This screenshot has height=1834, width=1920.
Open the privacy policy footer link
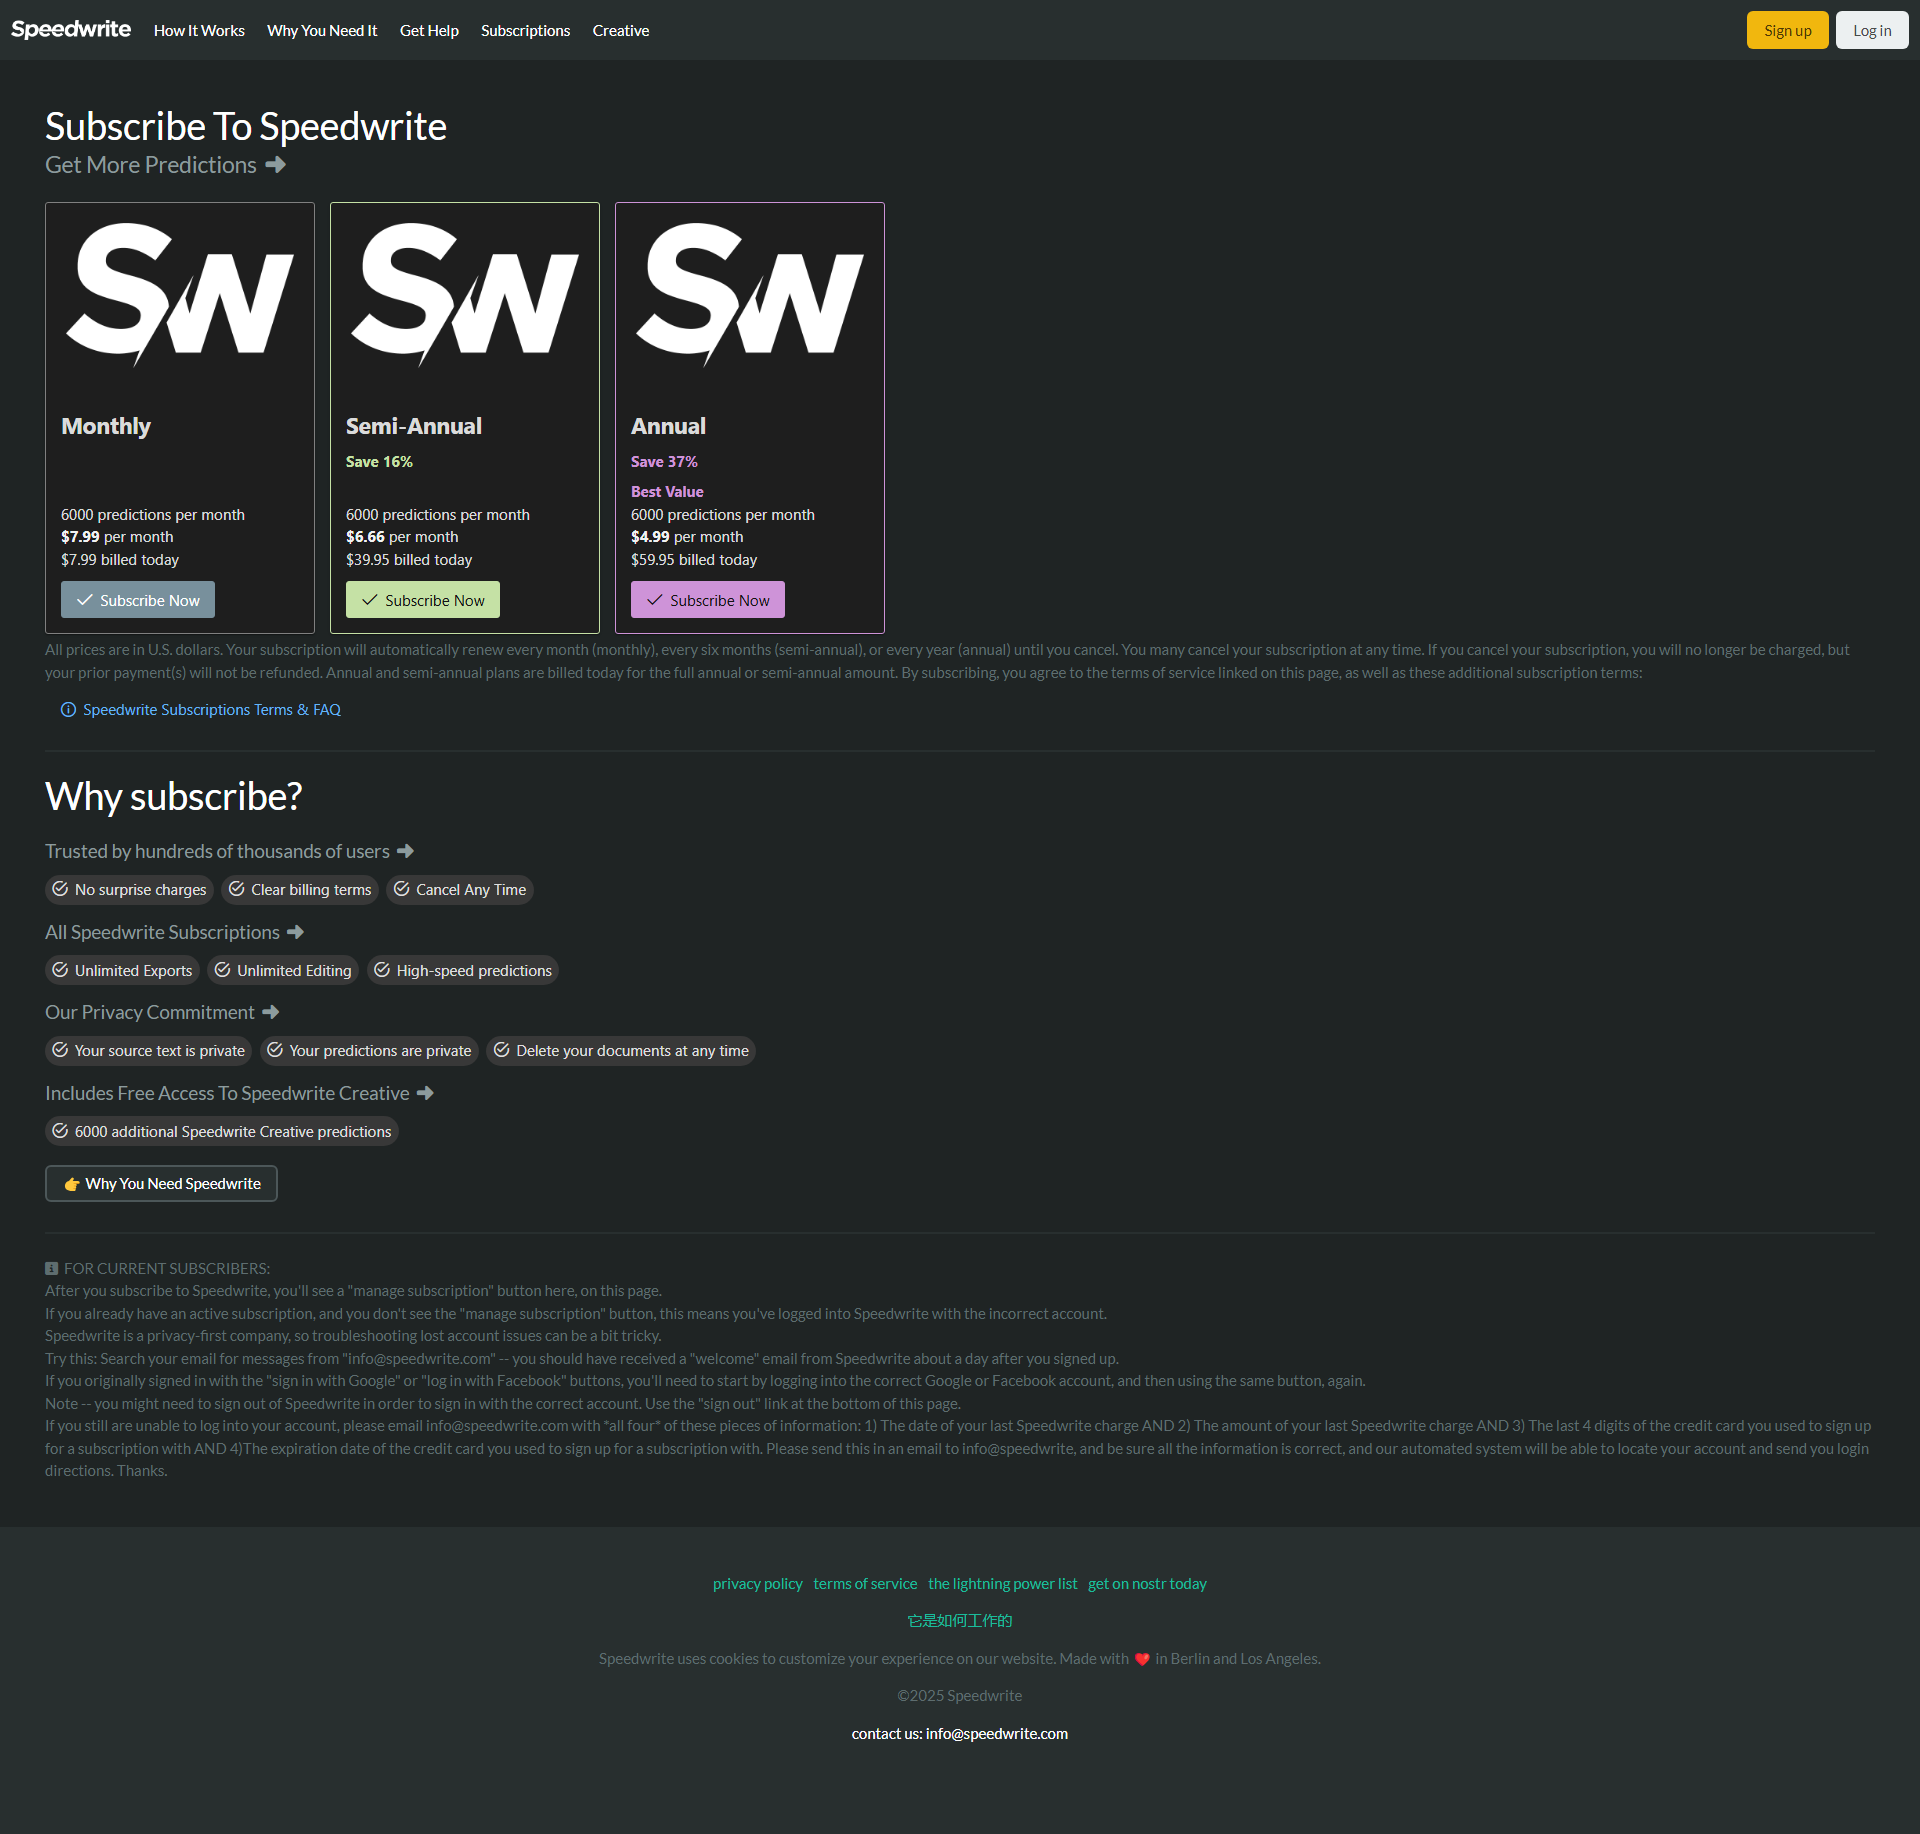[x=757, y=1584]
